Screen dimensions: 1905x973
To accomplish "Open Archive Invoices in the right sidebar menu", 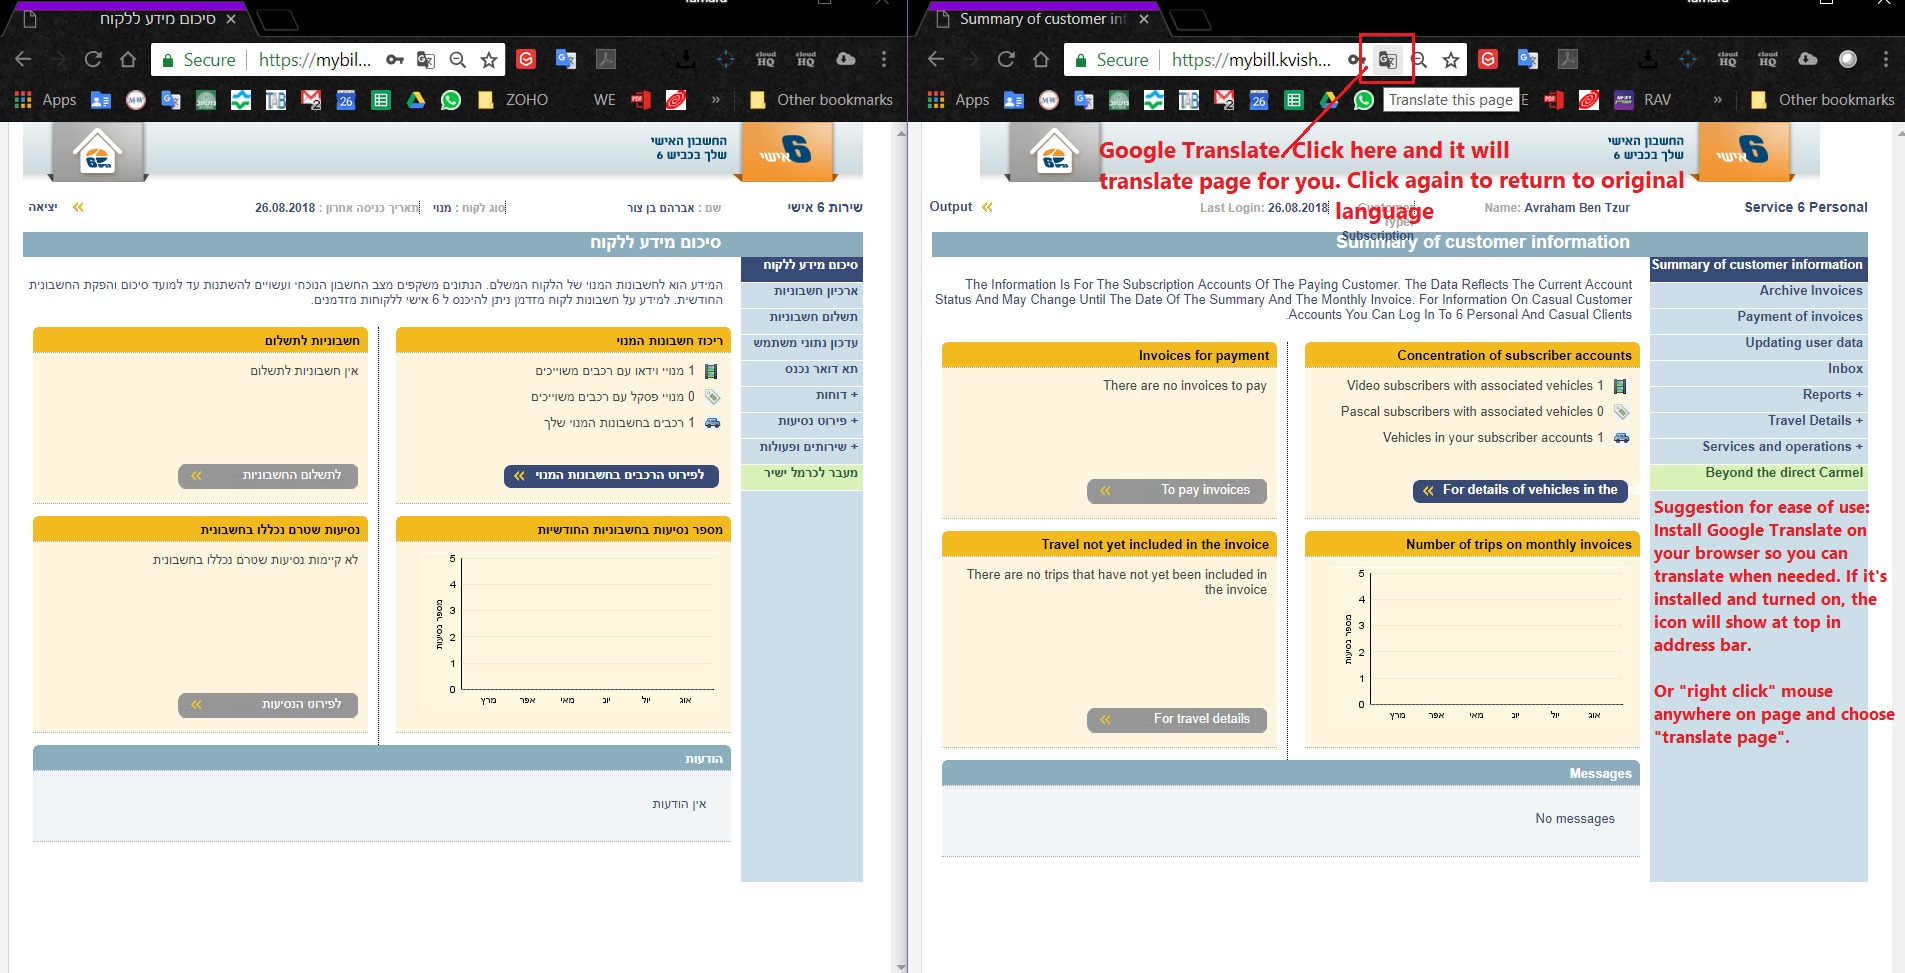I will pos(1759,291).
